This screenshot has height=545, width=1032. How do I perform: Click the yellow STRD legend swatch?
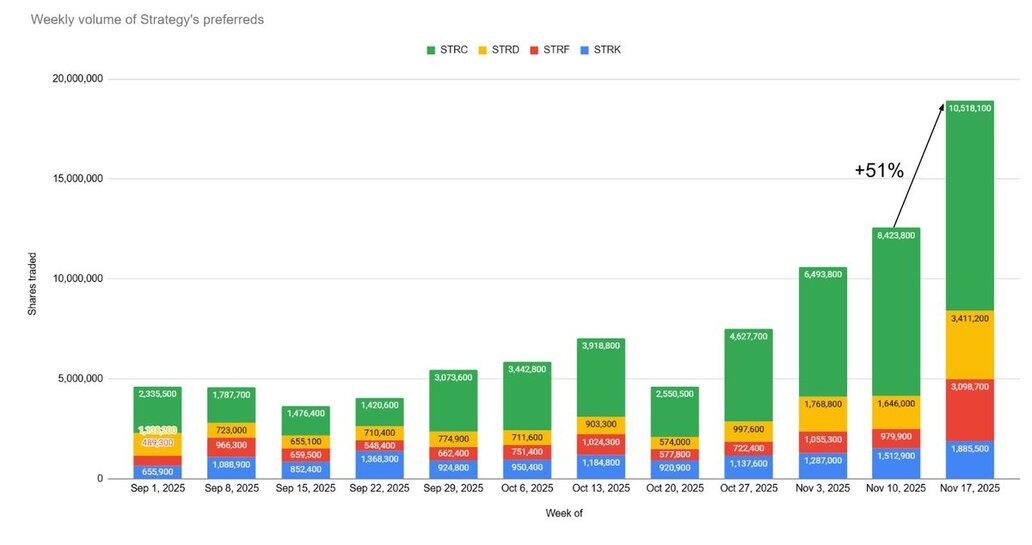482,49
